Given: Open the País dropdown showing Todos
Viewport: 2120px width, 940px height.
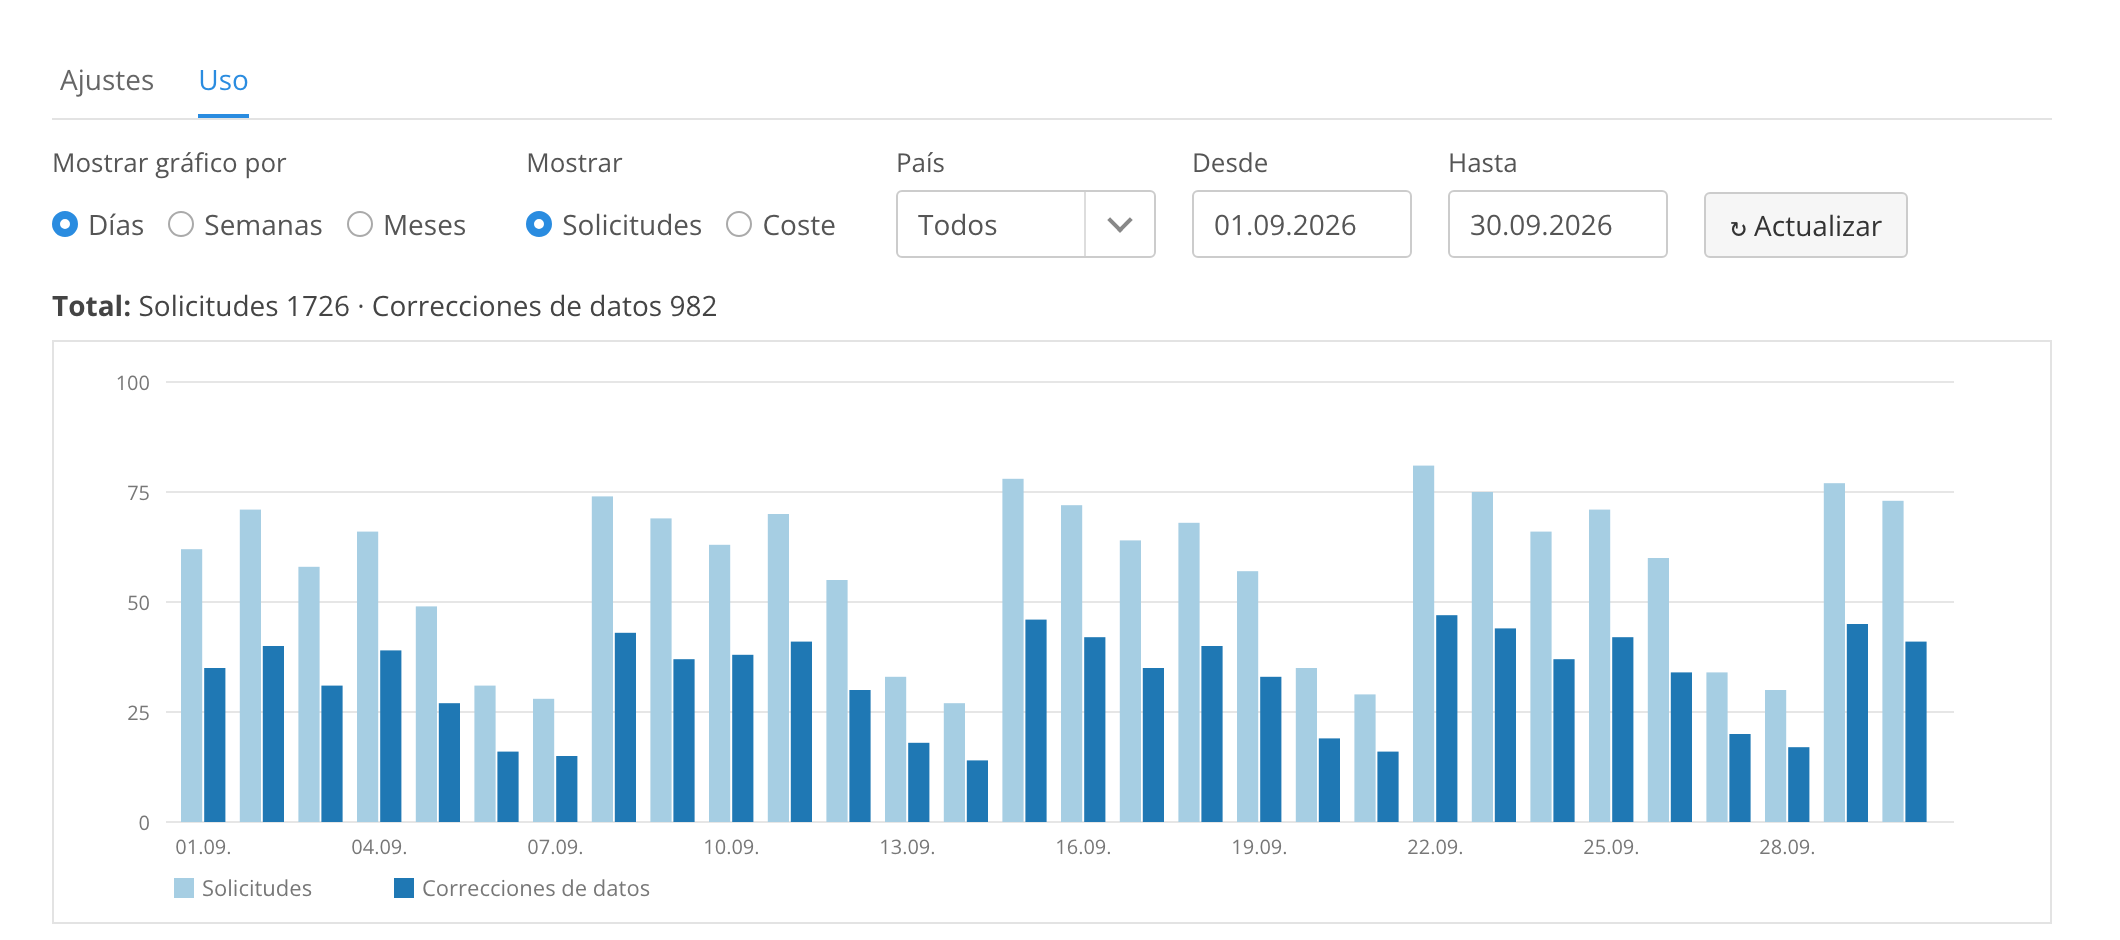Looking at the screenshot, I should tap(1026, 225).
